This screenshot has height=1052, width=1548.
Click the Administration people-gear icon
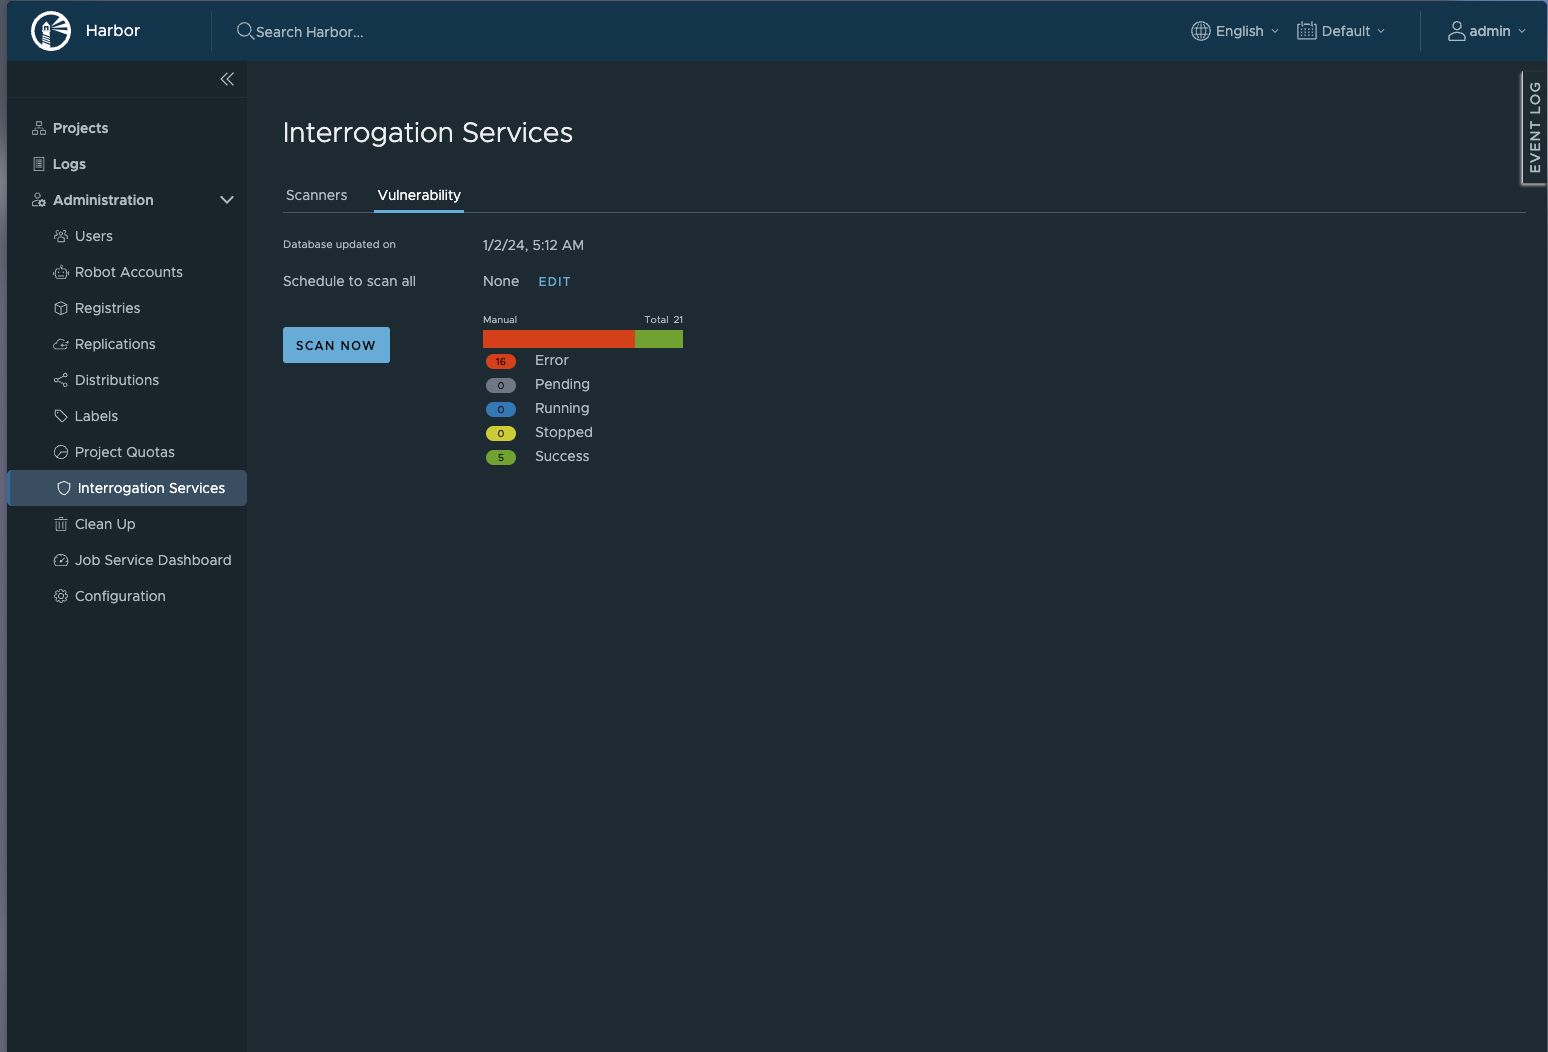click(x=39, y=200)
